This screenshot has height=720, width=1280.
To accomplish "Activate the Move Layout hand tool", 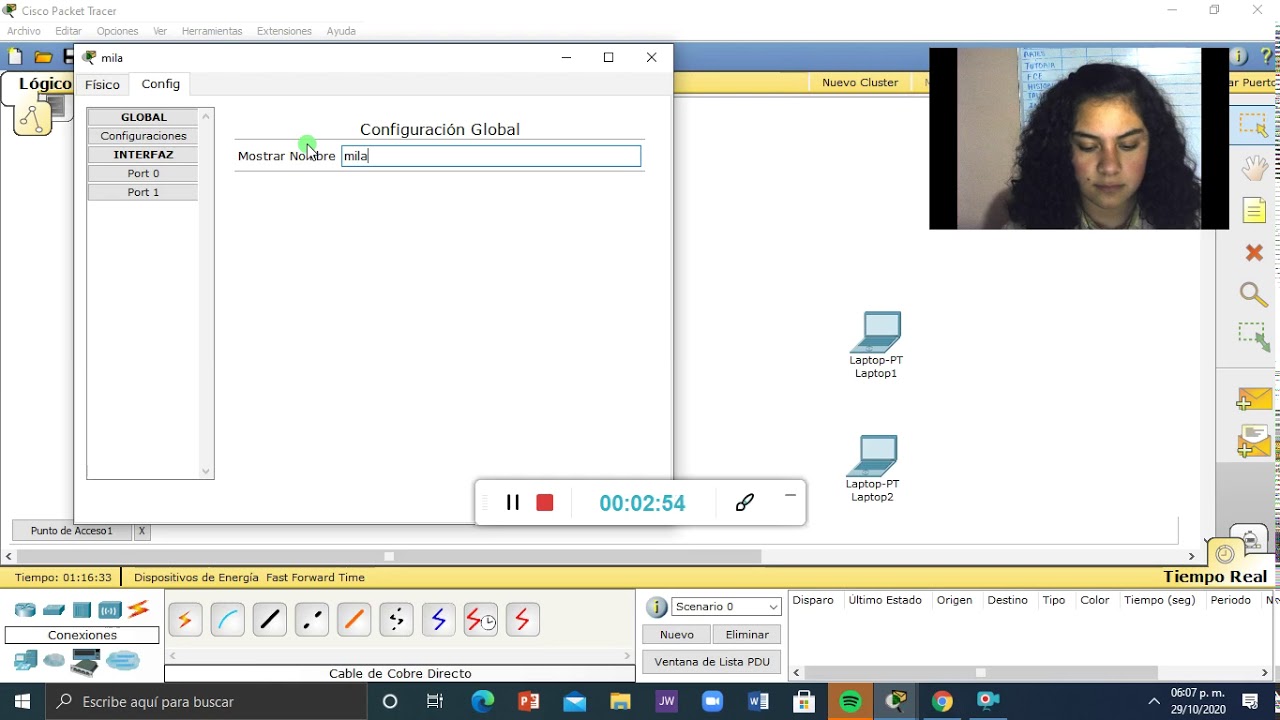I will pyautogui.click(x=1254, y=167).
